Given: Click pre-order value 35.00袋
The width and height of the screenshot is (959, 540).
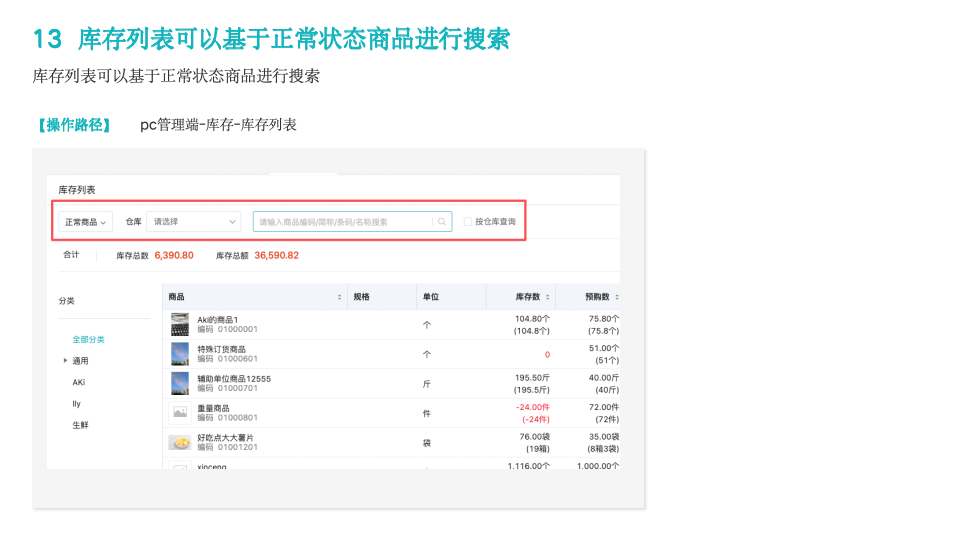Looking at the screenshot, I should point(604,437).
